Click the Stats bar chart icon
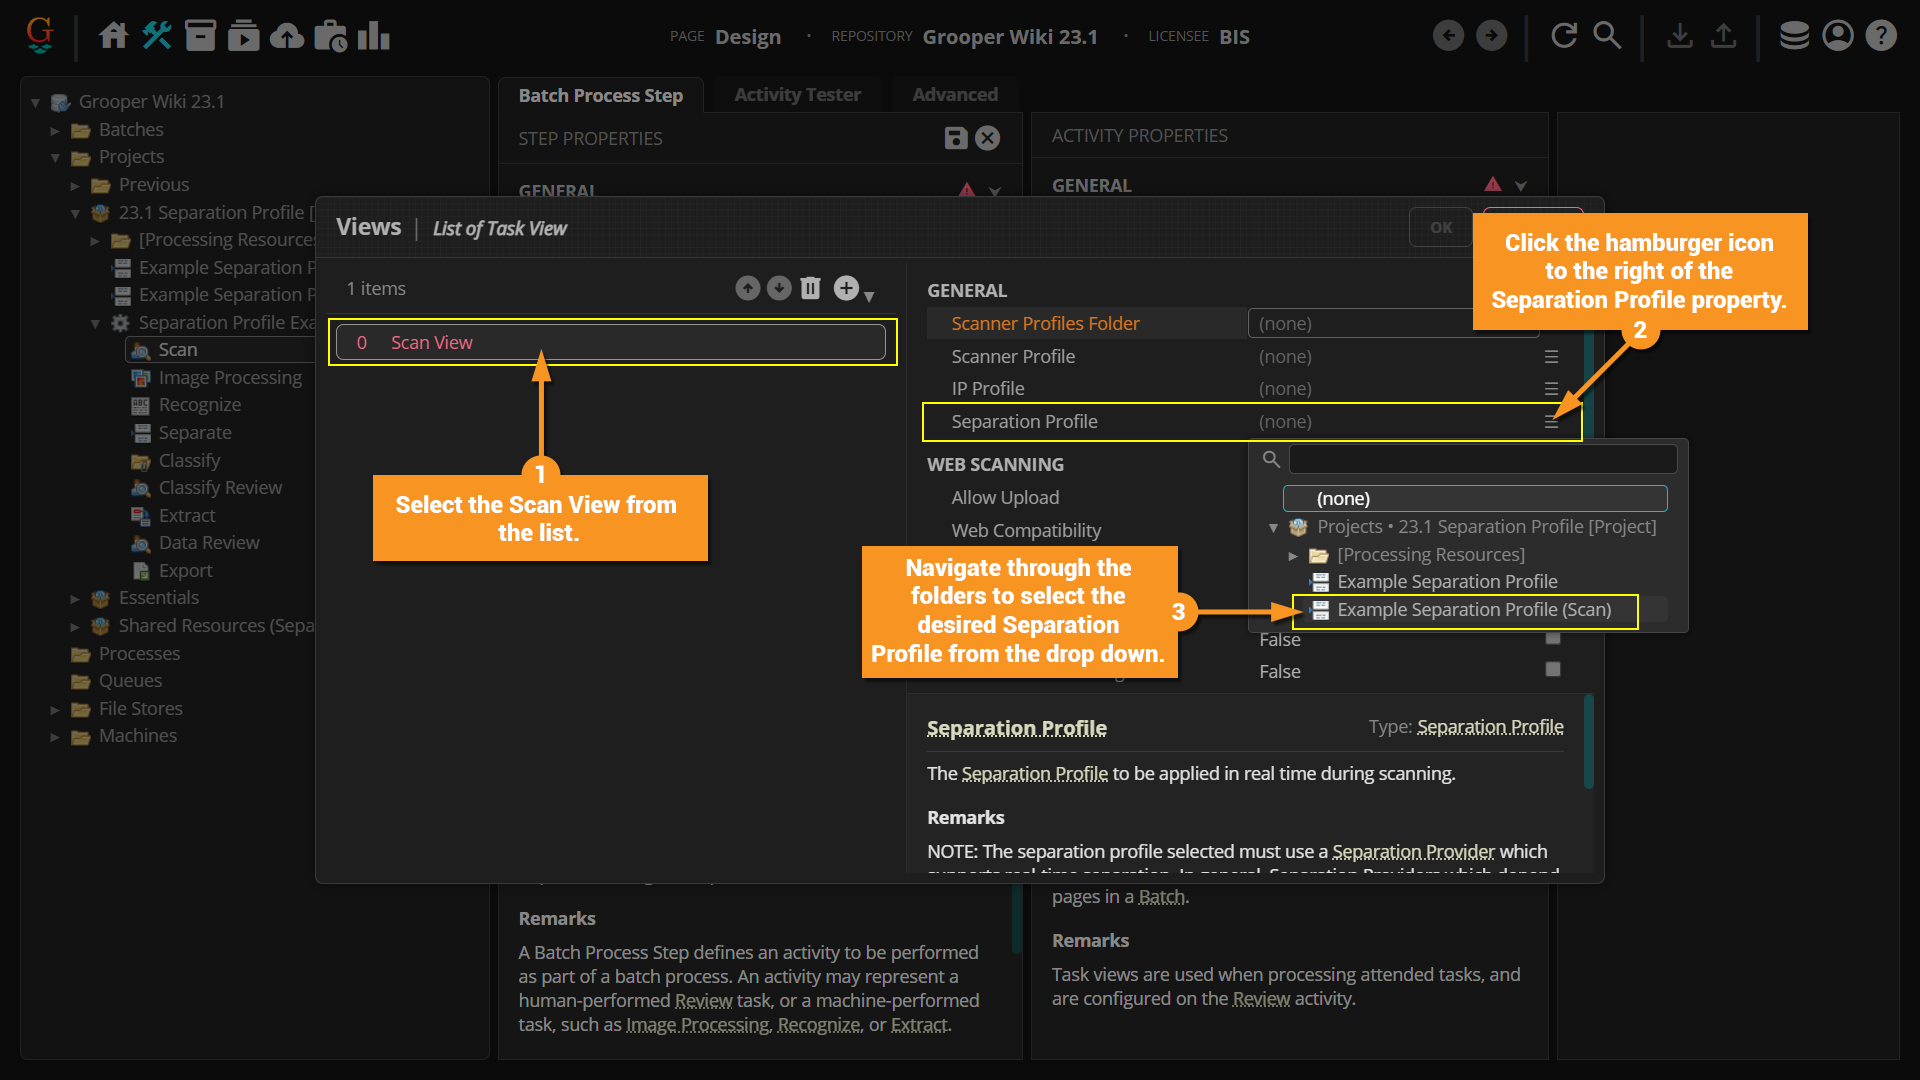 (x=373, y=36)
